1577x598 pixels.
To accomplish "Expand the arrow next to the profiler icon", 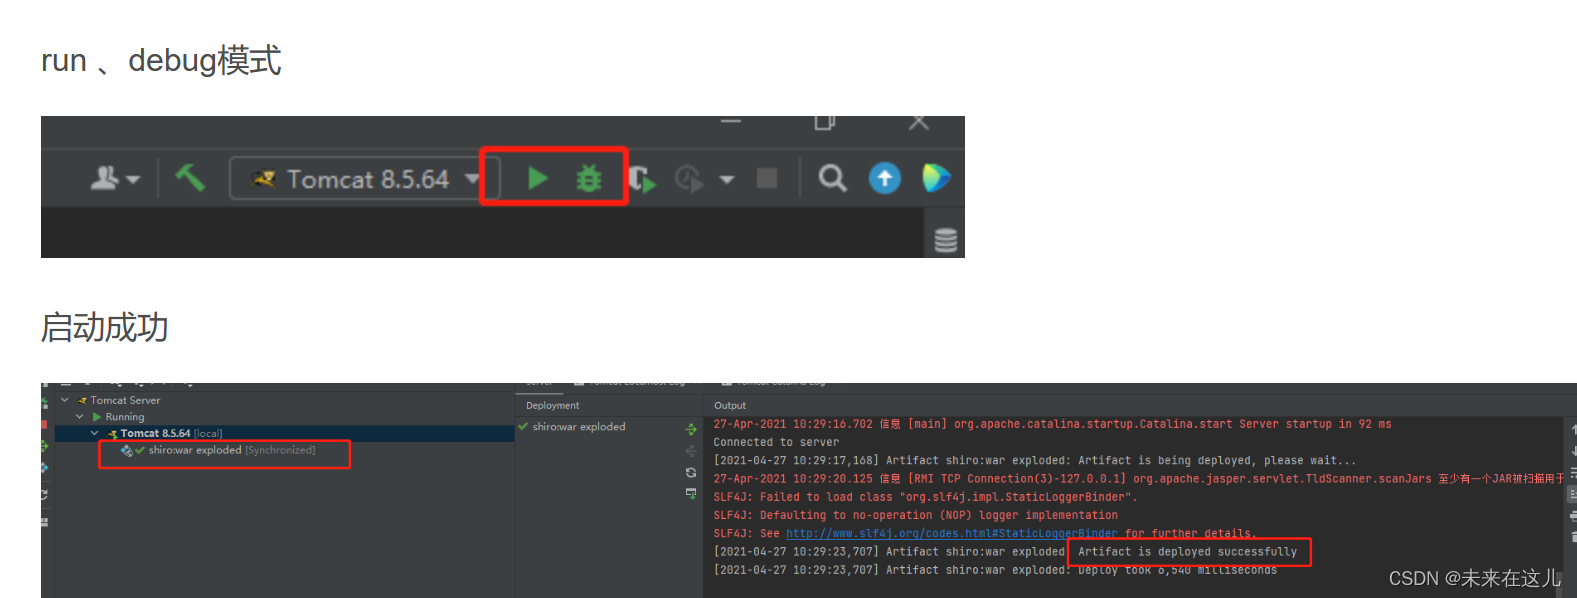I will pyautogui.click(x=727, y=180).
